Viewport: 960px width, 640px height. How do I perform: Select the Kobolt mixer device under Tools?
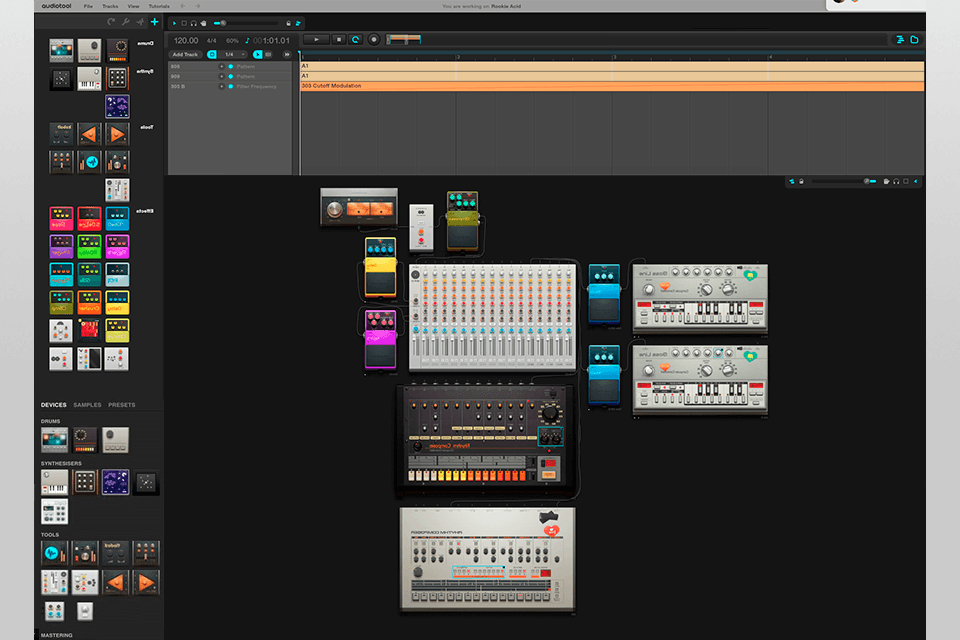[x=117, y=552]
